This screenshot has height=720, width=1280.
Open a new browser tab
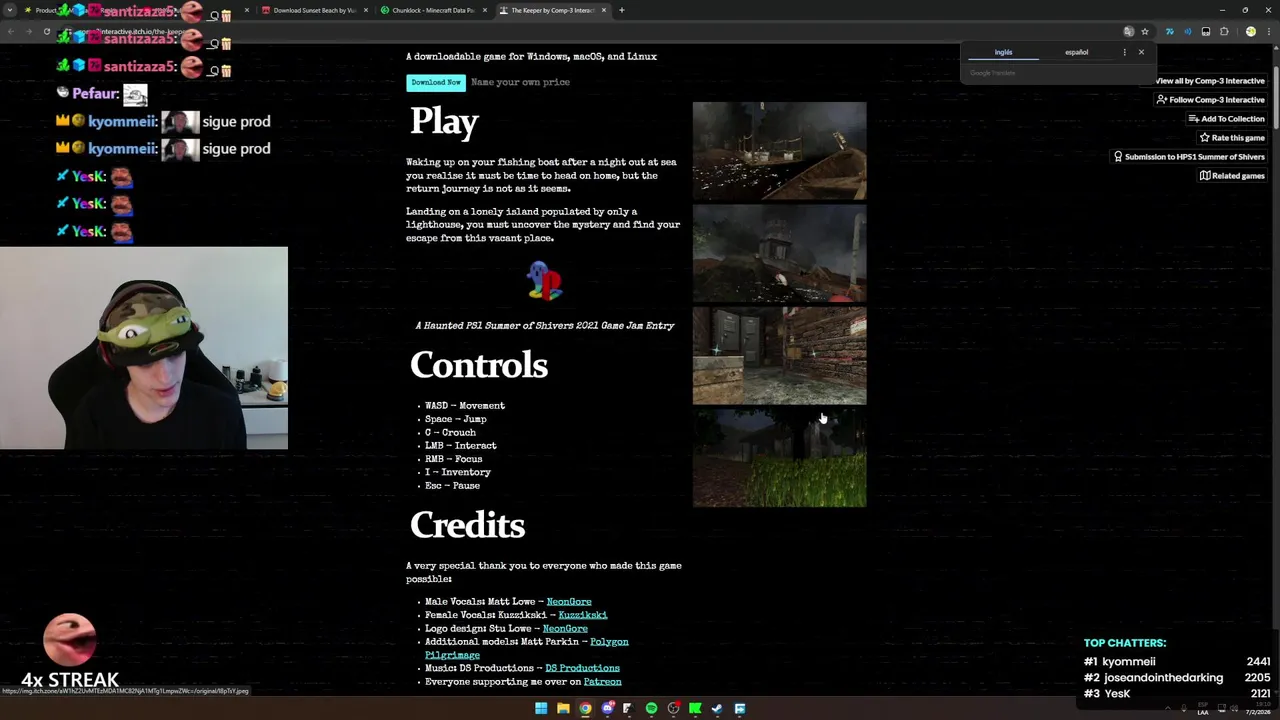(621, 10)
